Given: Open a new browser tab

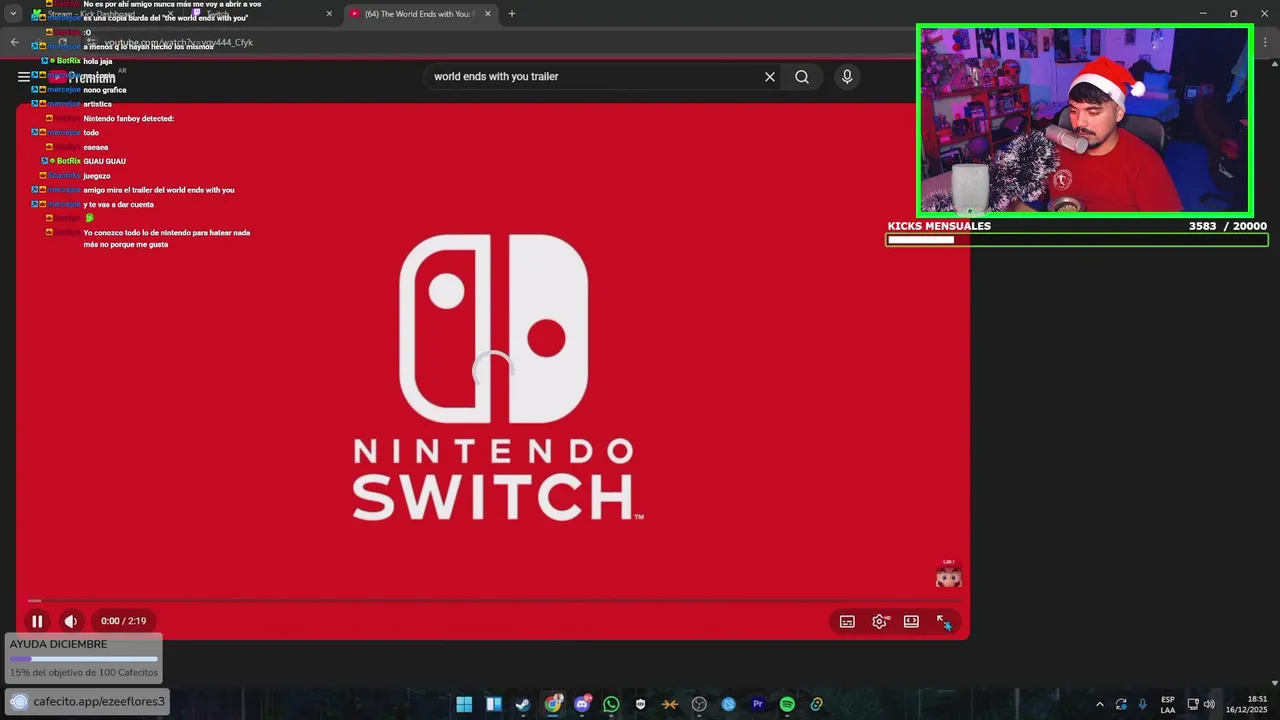Looking at the screenshot, I should 512,14.
